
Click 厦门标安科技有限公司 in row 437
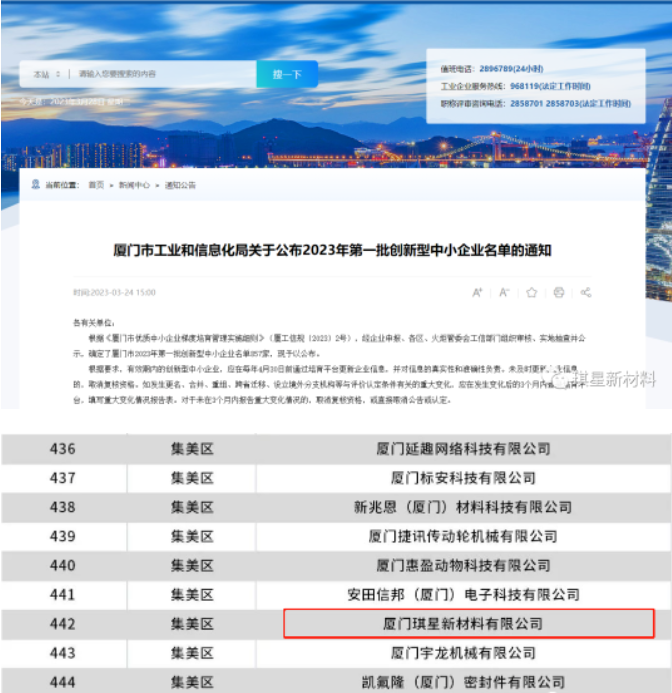(x=463, y=478)
